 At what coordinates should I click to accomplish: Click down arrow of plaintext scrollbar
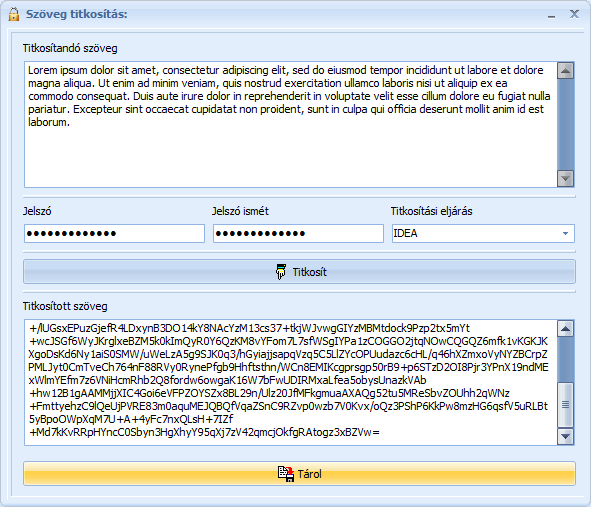point(565,178)
